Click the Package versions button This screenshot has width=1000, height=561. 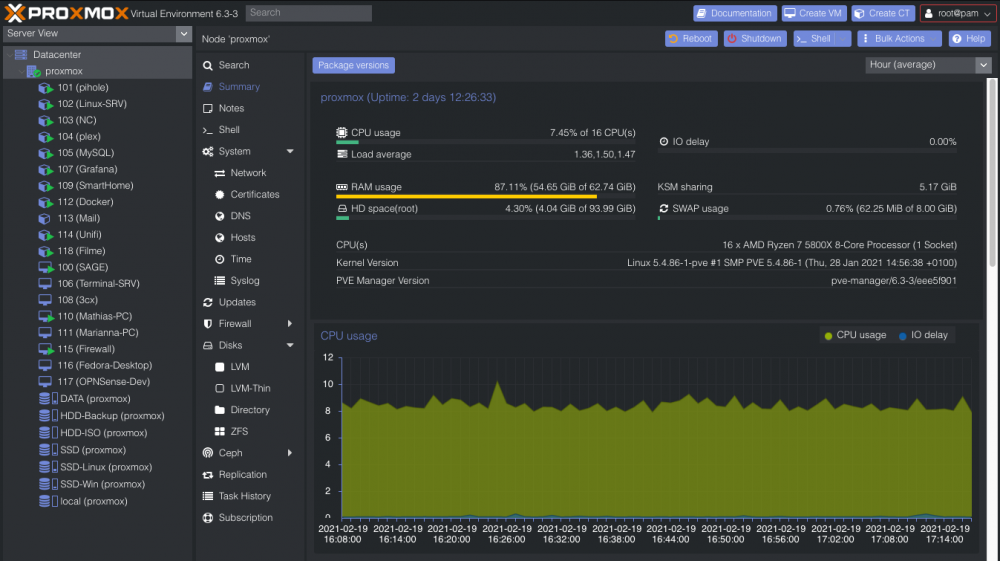[x=353, y=66]
